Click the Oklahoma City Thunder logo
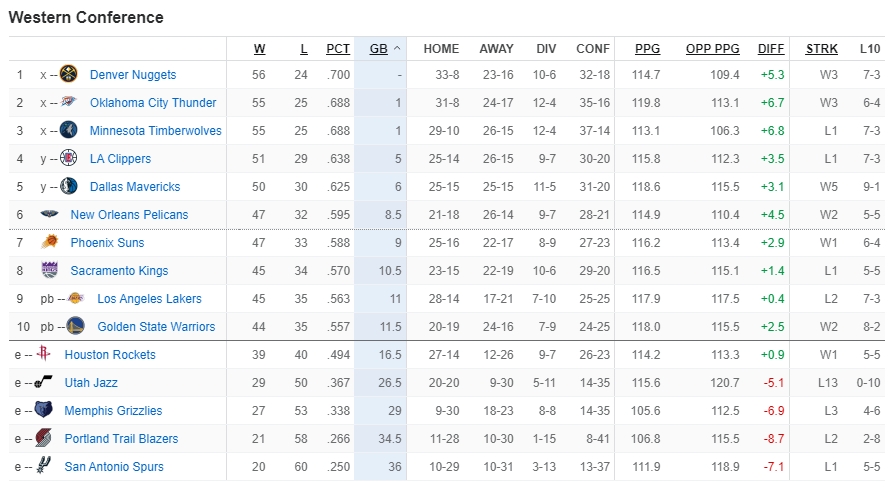Viewport: 896px width, 487px height. pos(69,103)
